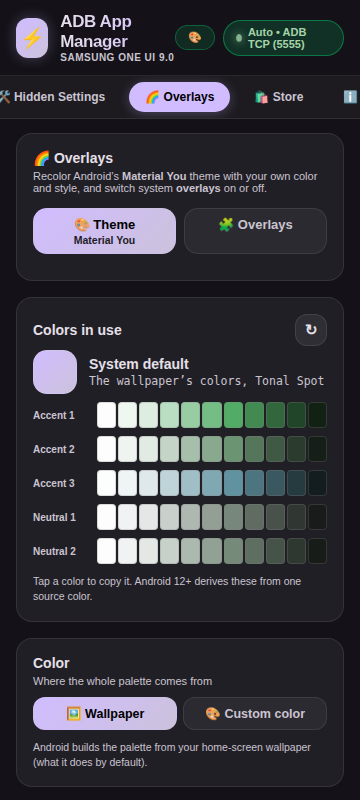Copy the darkest Accent 1 swatch
The image size is (360, 800).
coord(318,415)
